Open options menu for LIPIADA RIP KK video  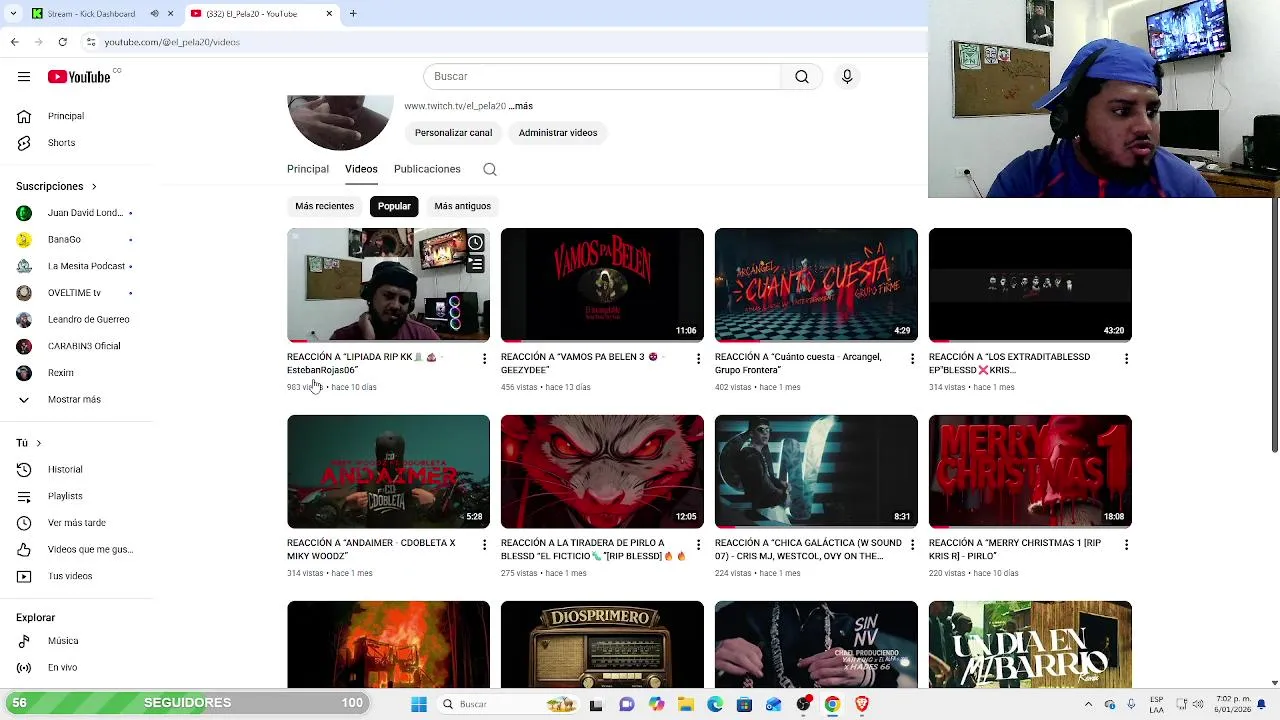tap(484, 358)
